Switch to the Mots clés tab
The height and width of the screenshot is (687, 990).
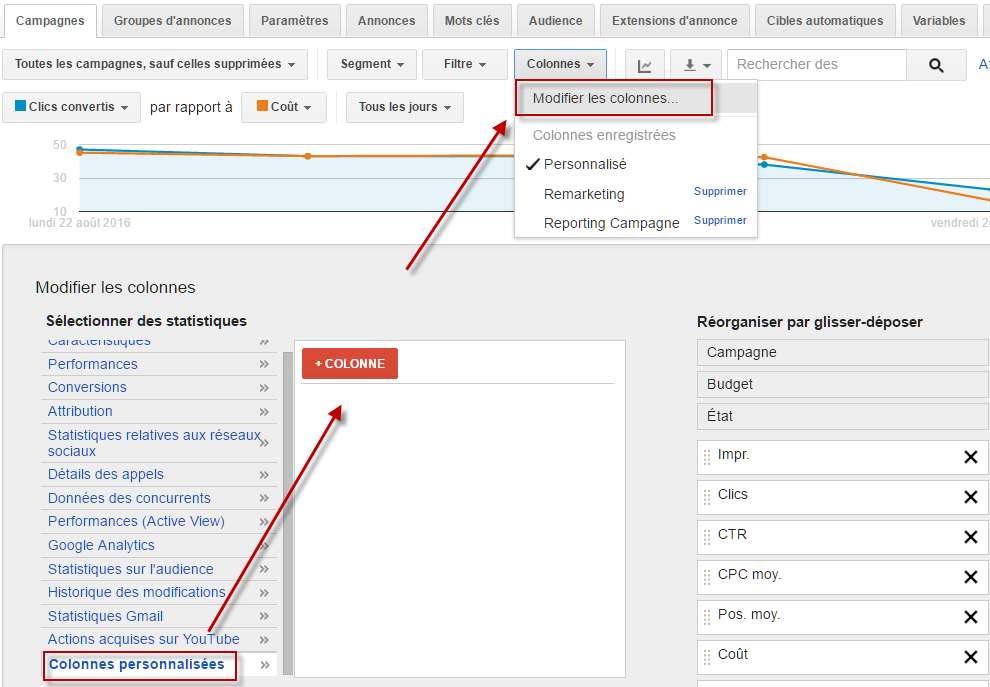472,21
